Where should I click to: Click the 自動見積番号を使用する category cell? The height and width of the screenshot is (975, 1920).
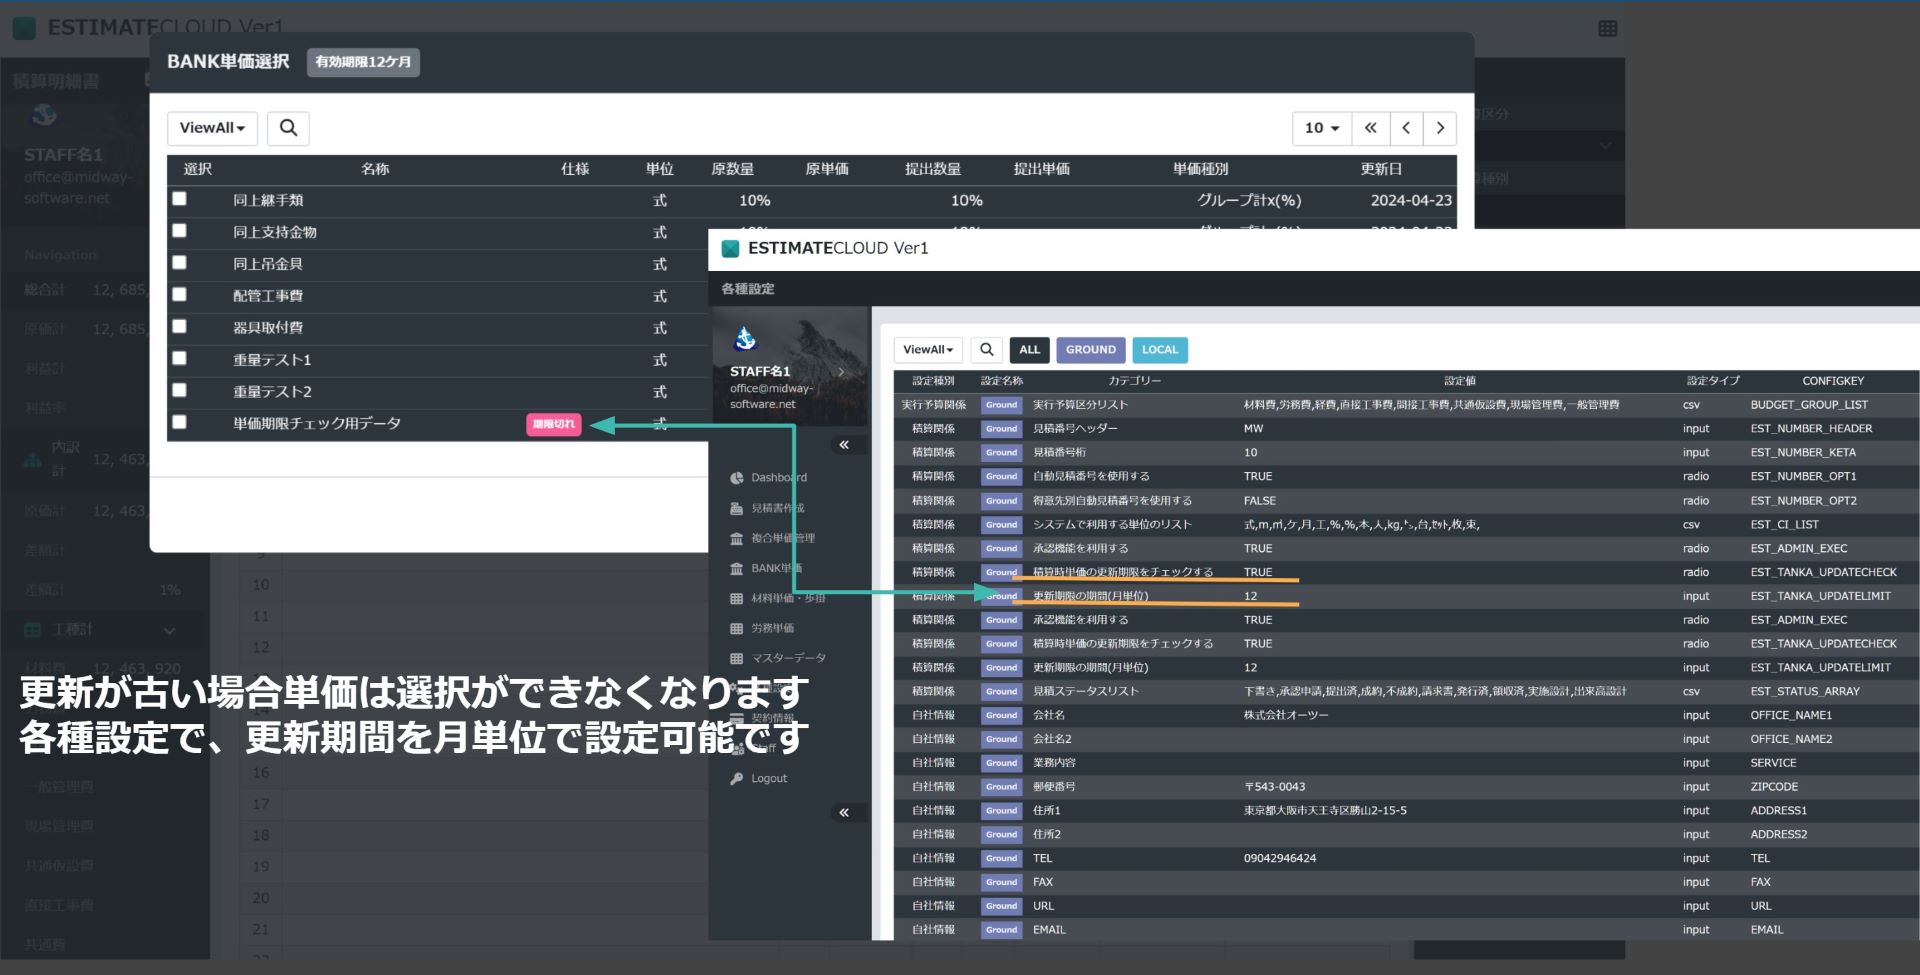[1091, 477]
